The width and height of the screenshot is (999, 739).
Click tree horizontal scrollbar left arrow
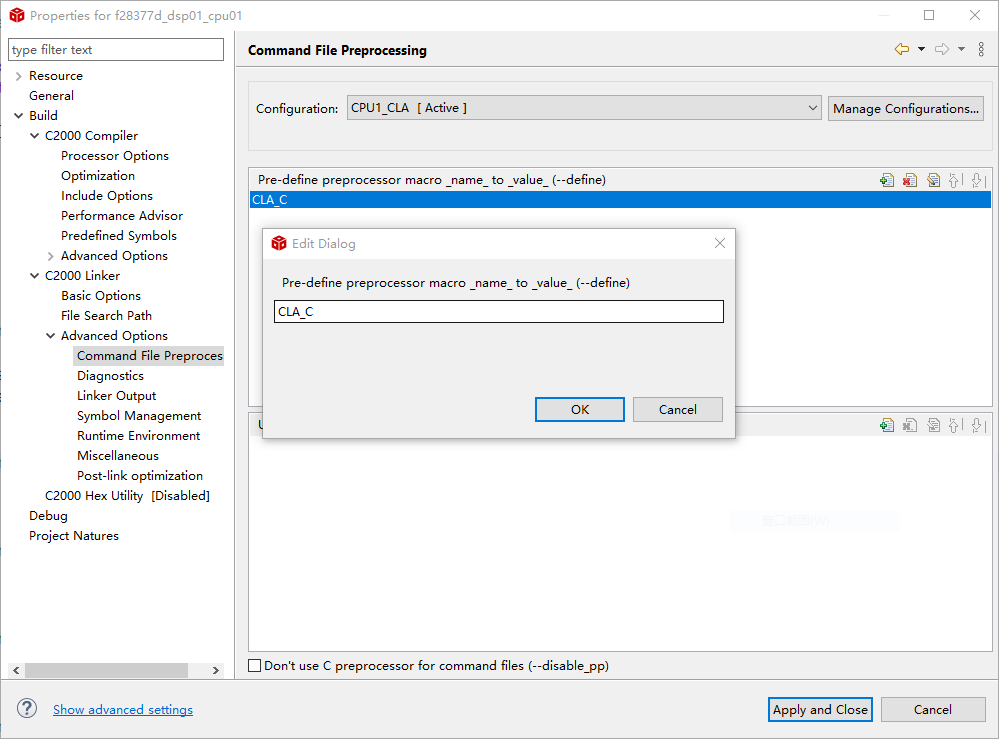tap(16, 670)
